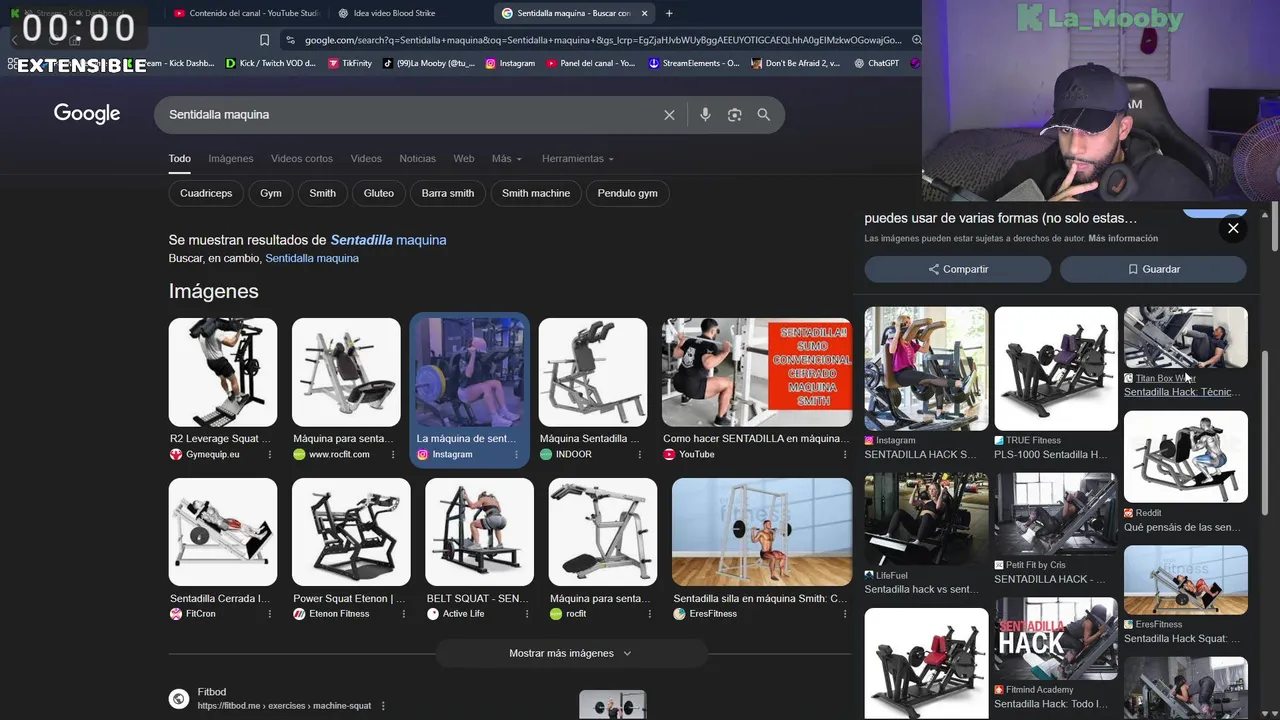Image resolution: width=1280 pixels, height=720 pixels.
Task: Open options for the Gymequip.eu result
Action: (x=270, y=455)
